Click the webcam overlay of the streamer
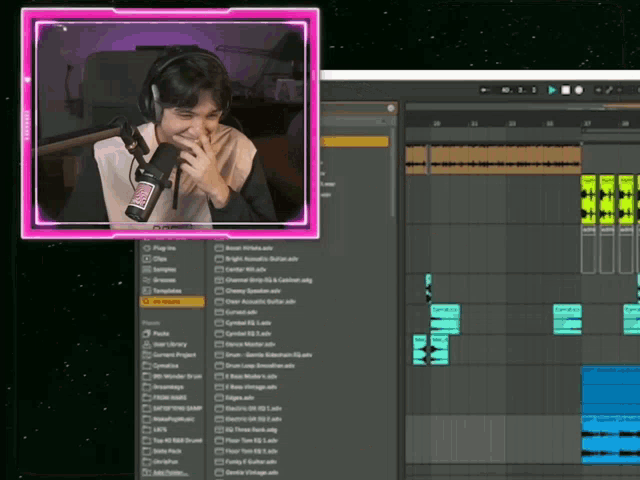Viewport: 640px width, 480px height. (x=170, y=123)
